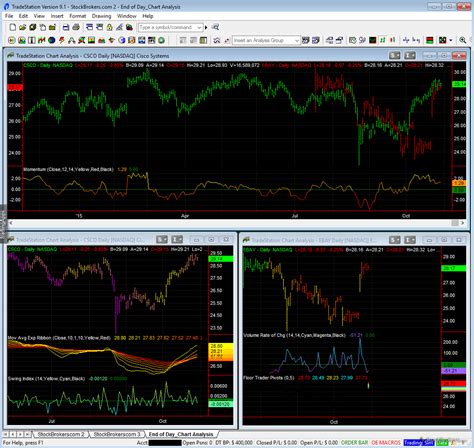Screen dimensions: 474x448
Task: Click the run command arrow after the symbol box
Action: click(206, 27)
